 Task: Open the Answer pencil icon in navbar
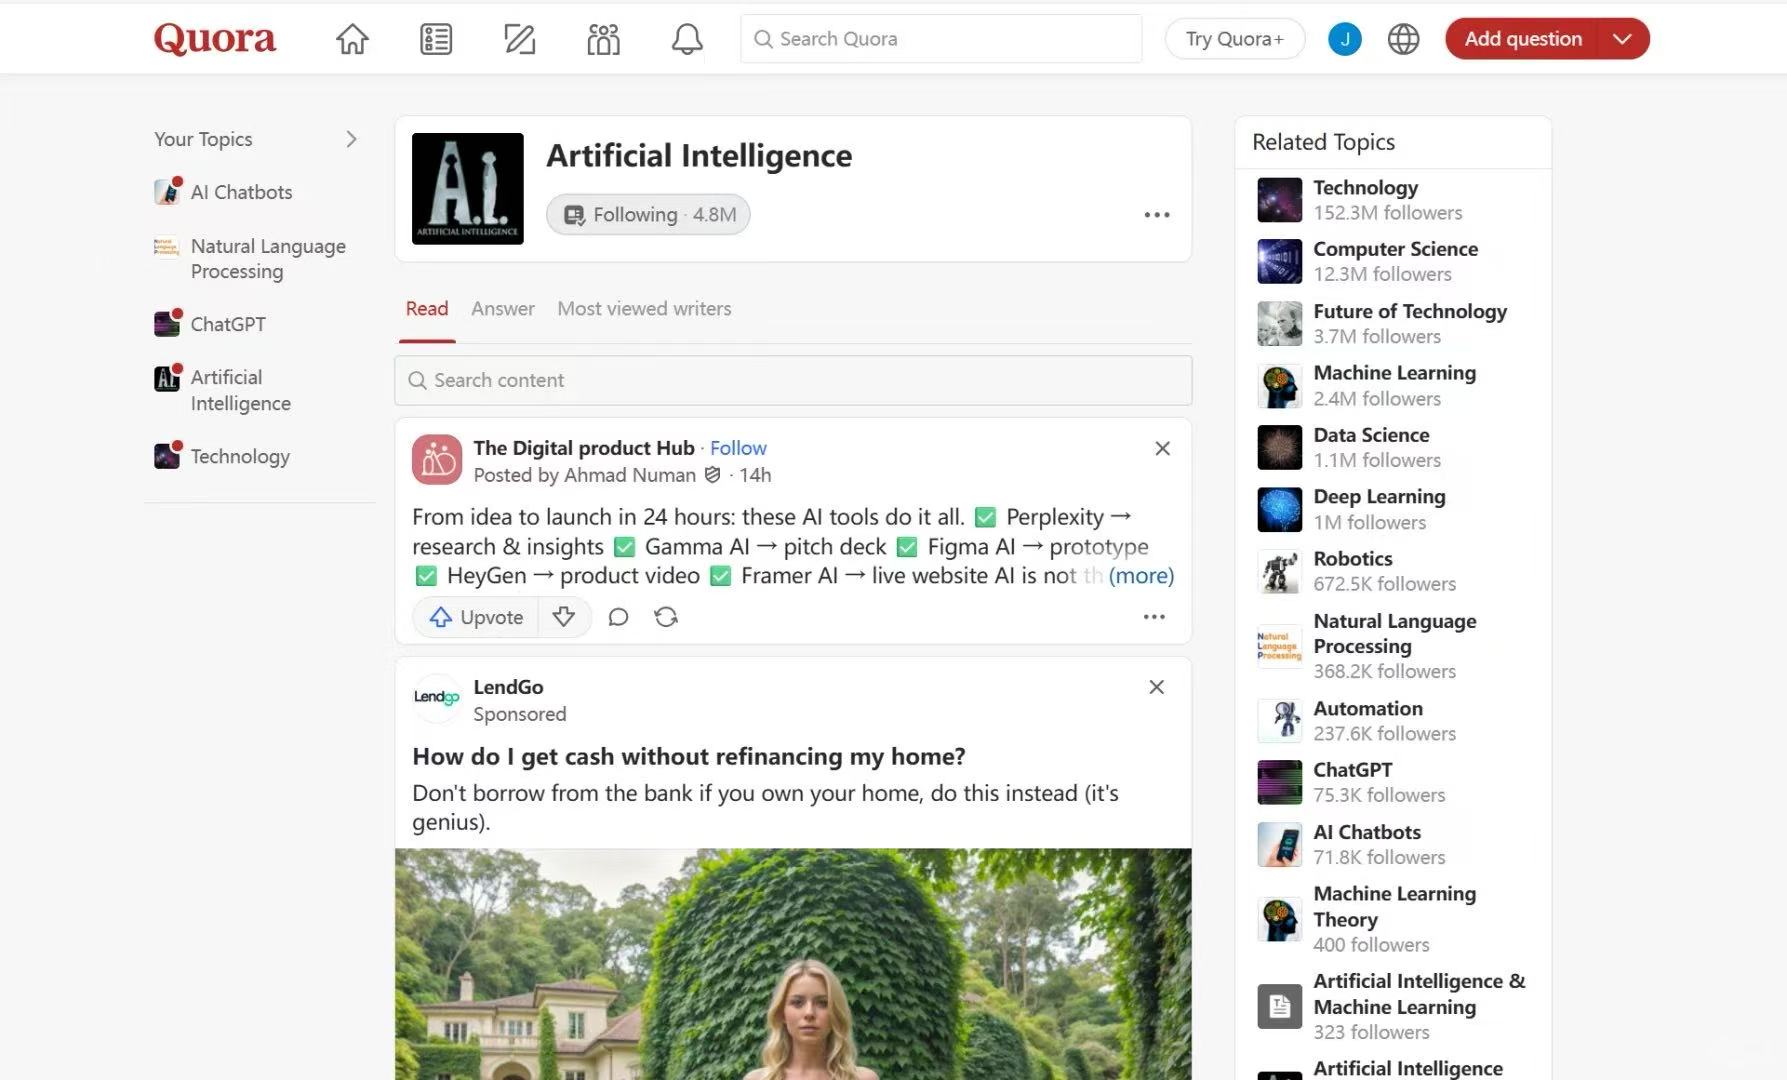519,39
